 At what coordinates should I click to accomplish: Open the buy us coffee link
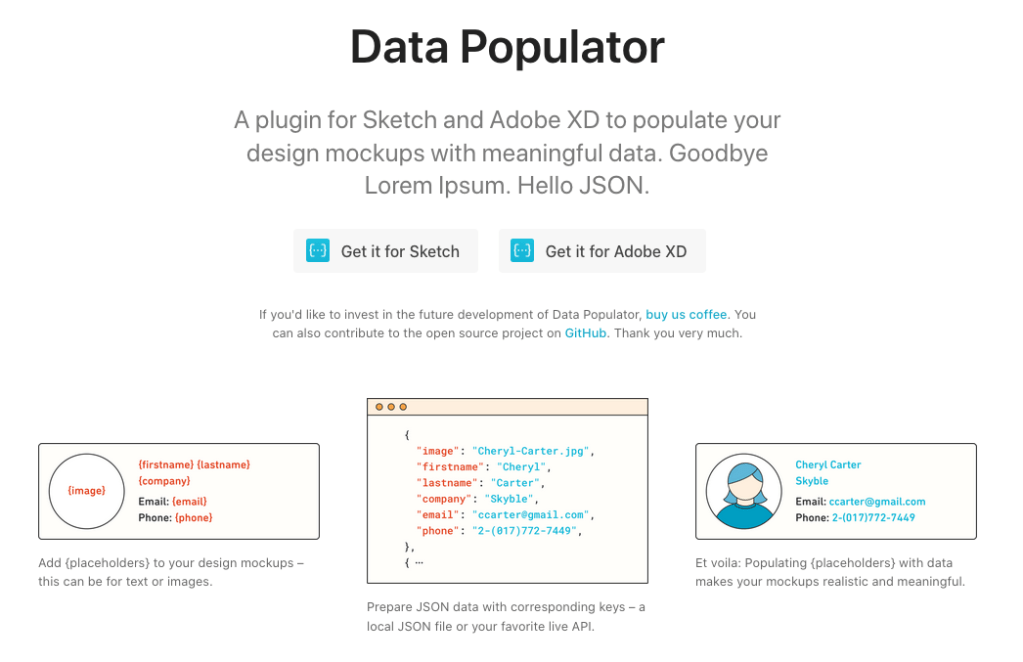pos(687,315)
